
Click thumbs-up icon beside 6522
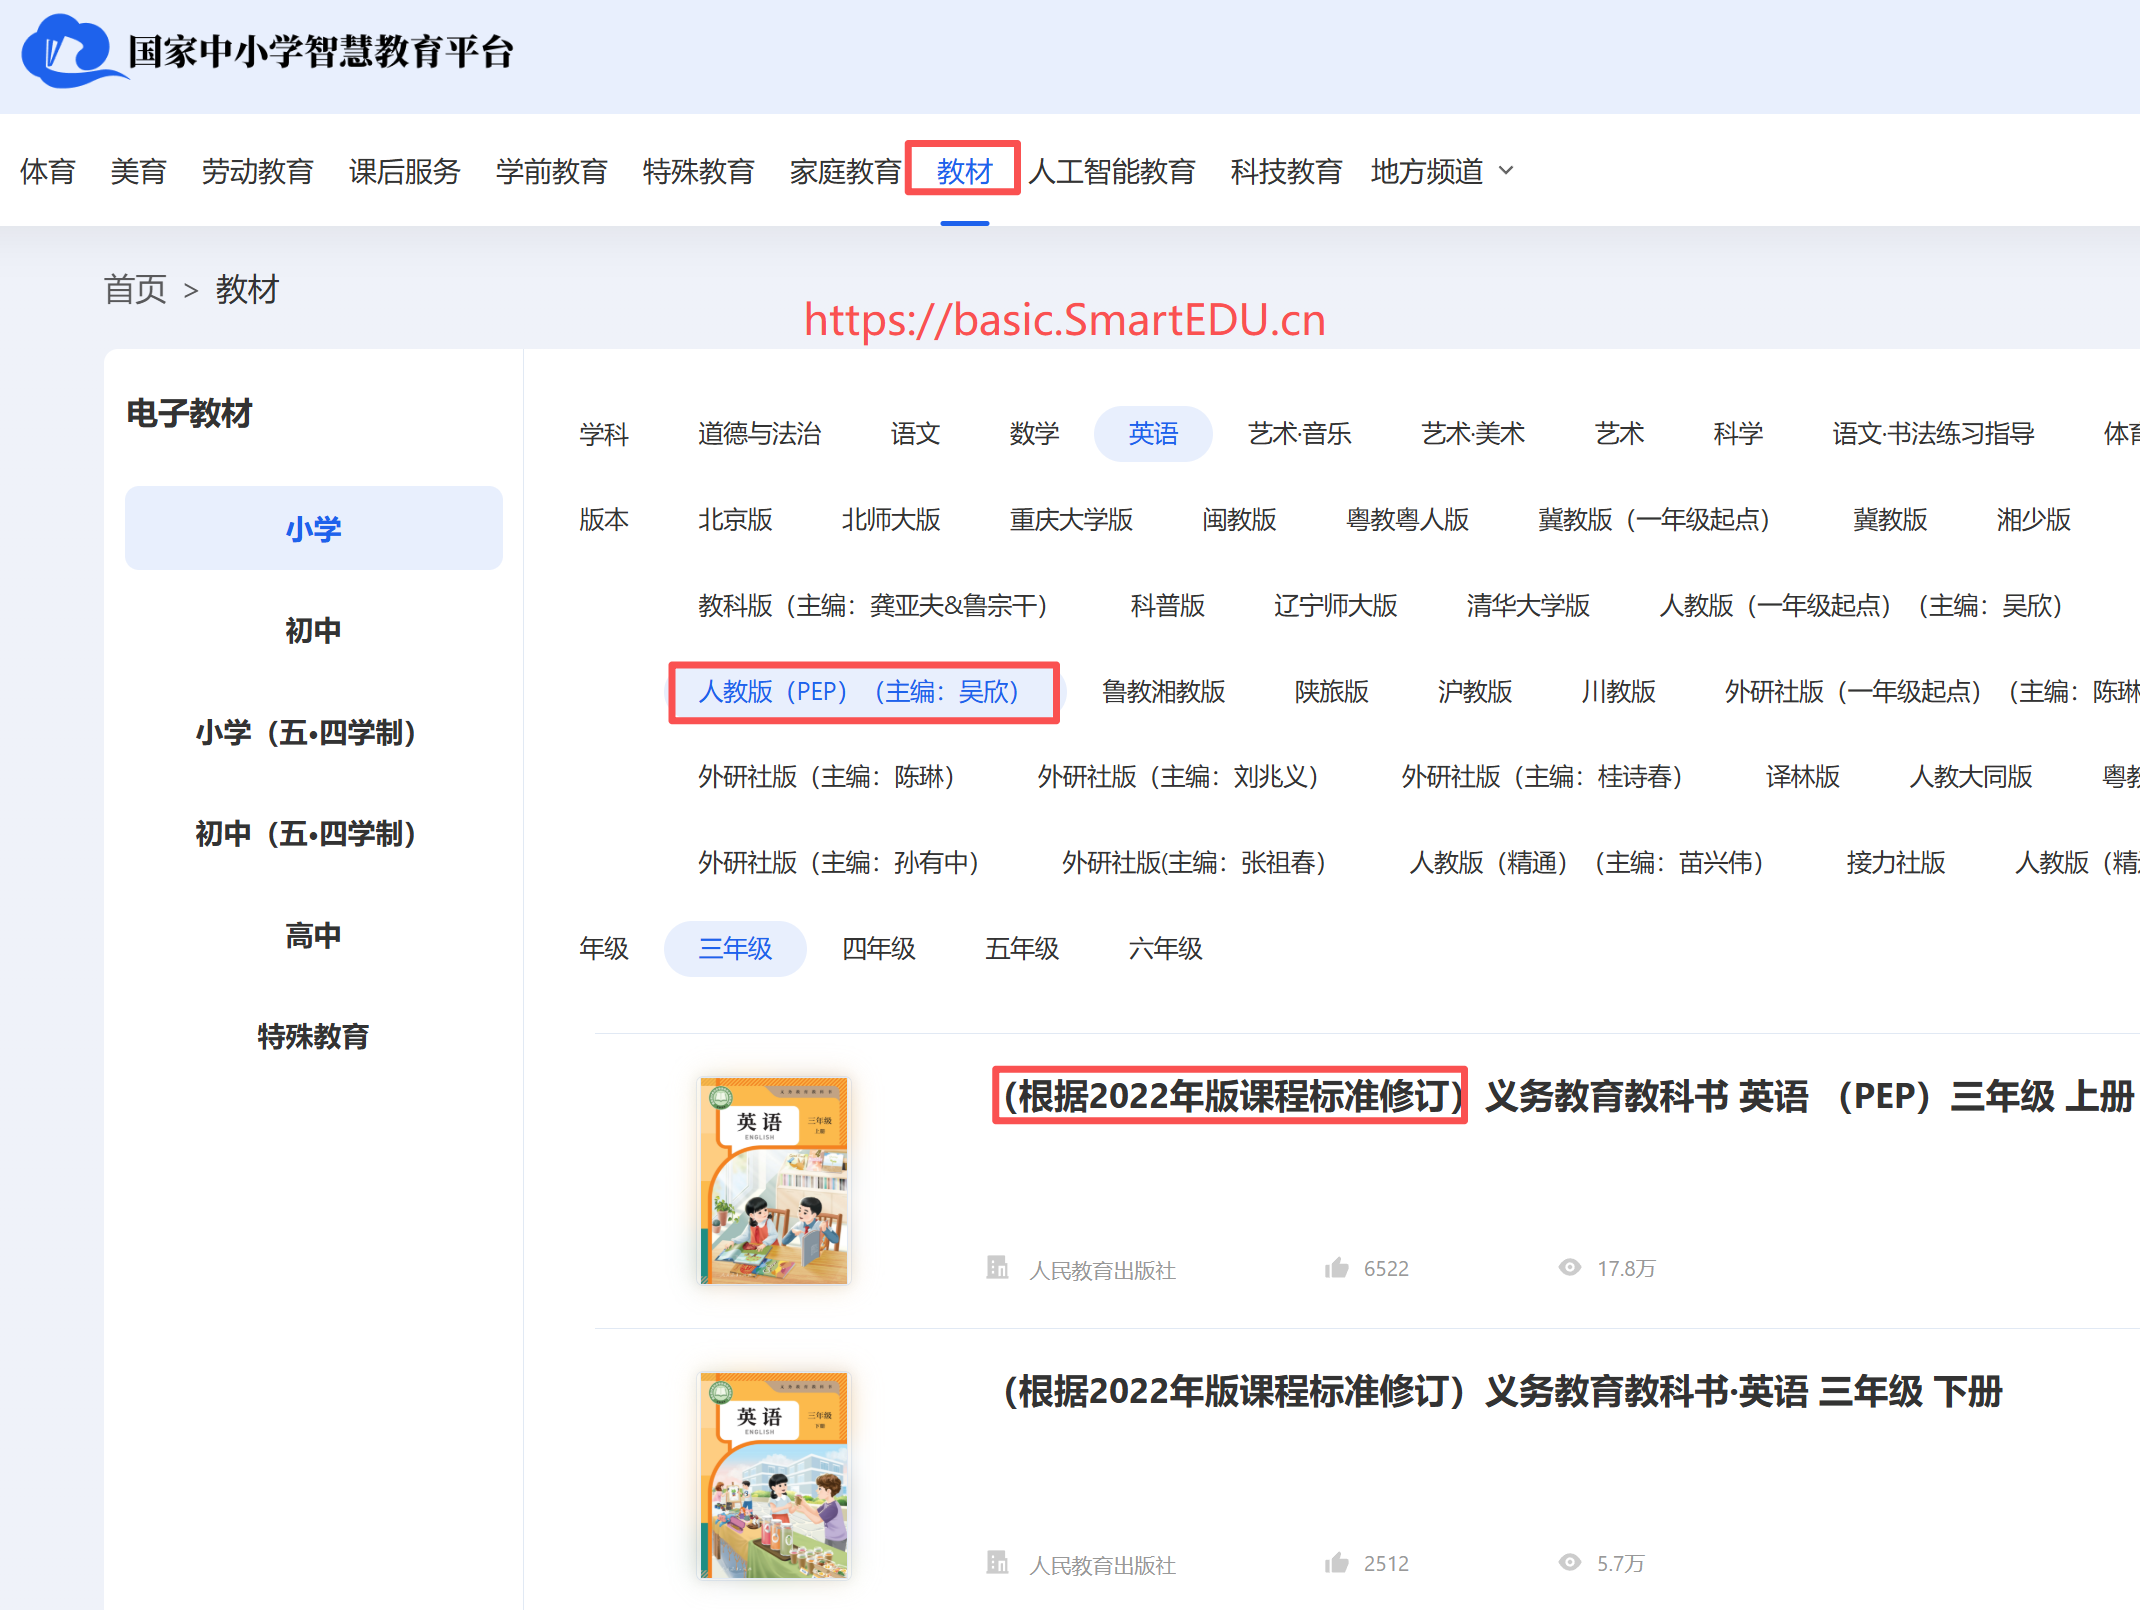coord(1336,1267)
